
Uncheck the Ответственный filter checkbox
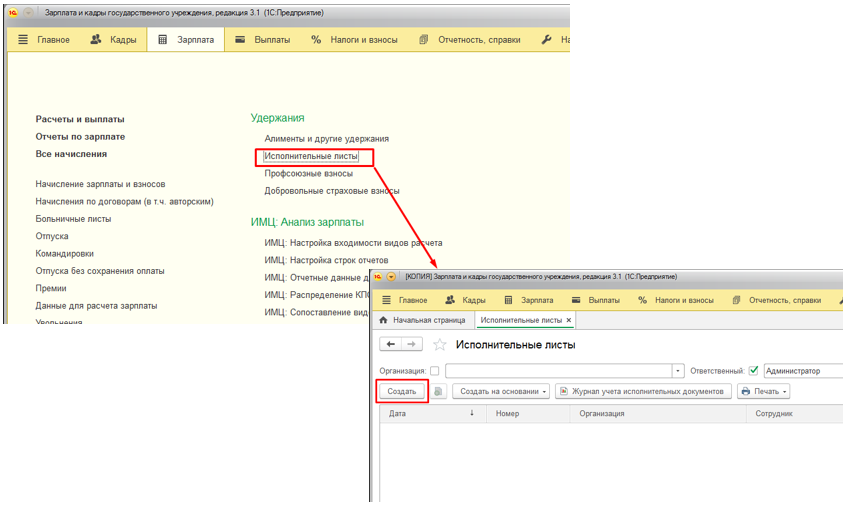pos(754,371)
